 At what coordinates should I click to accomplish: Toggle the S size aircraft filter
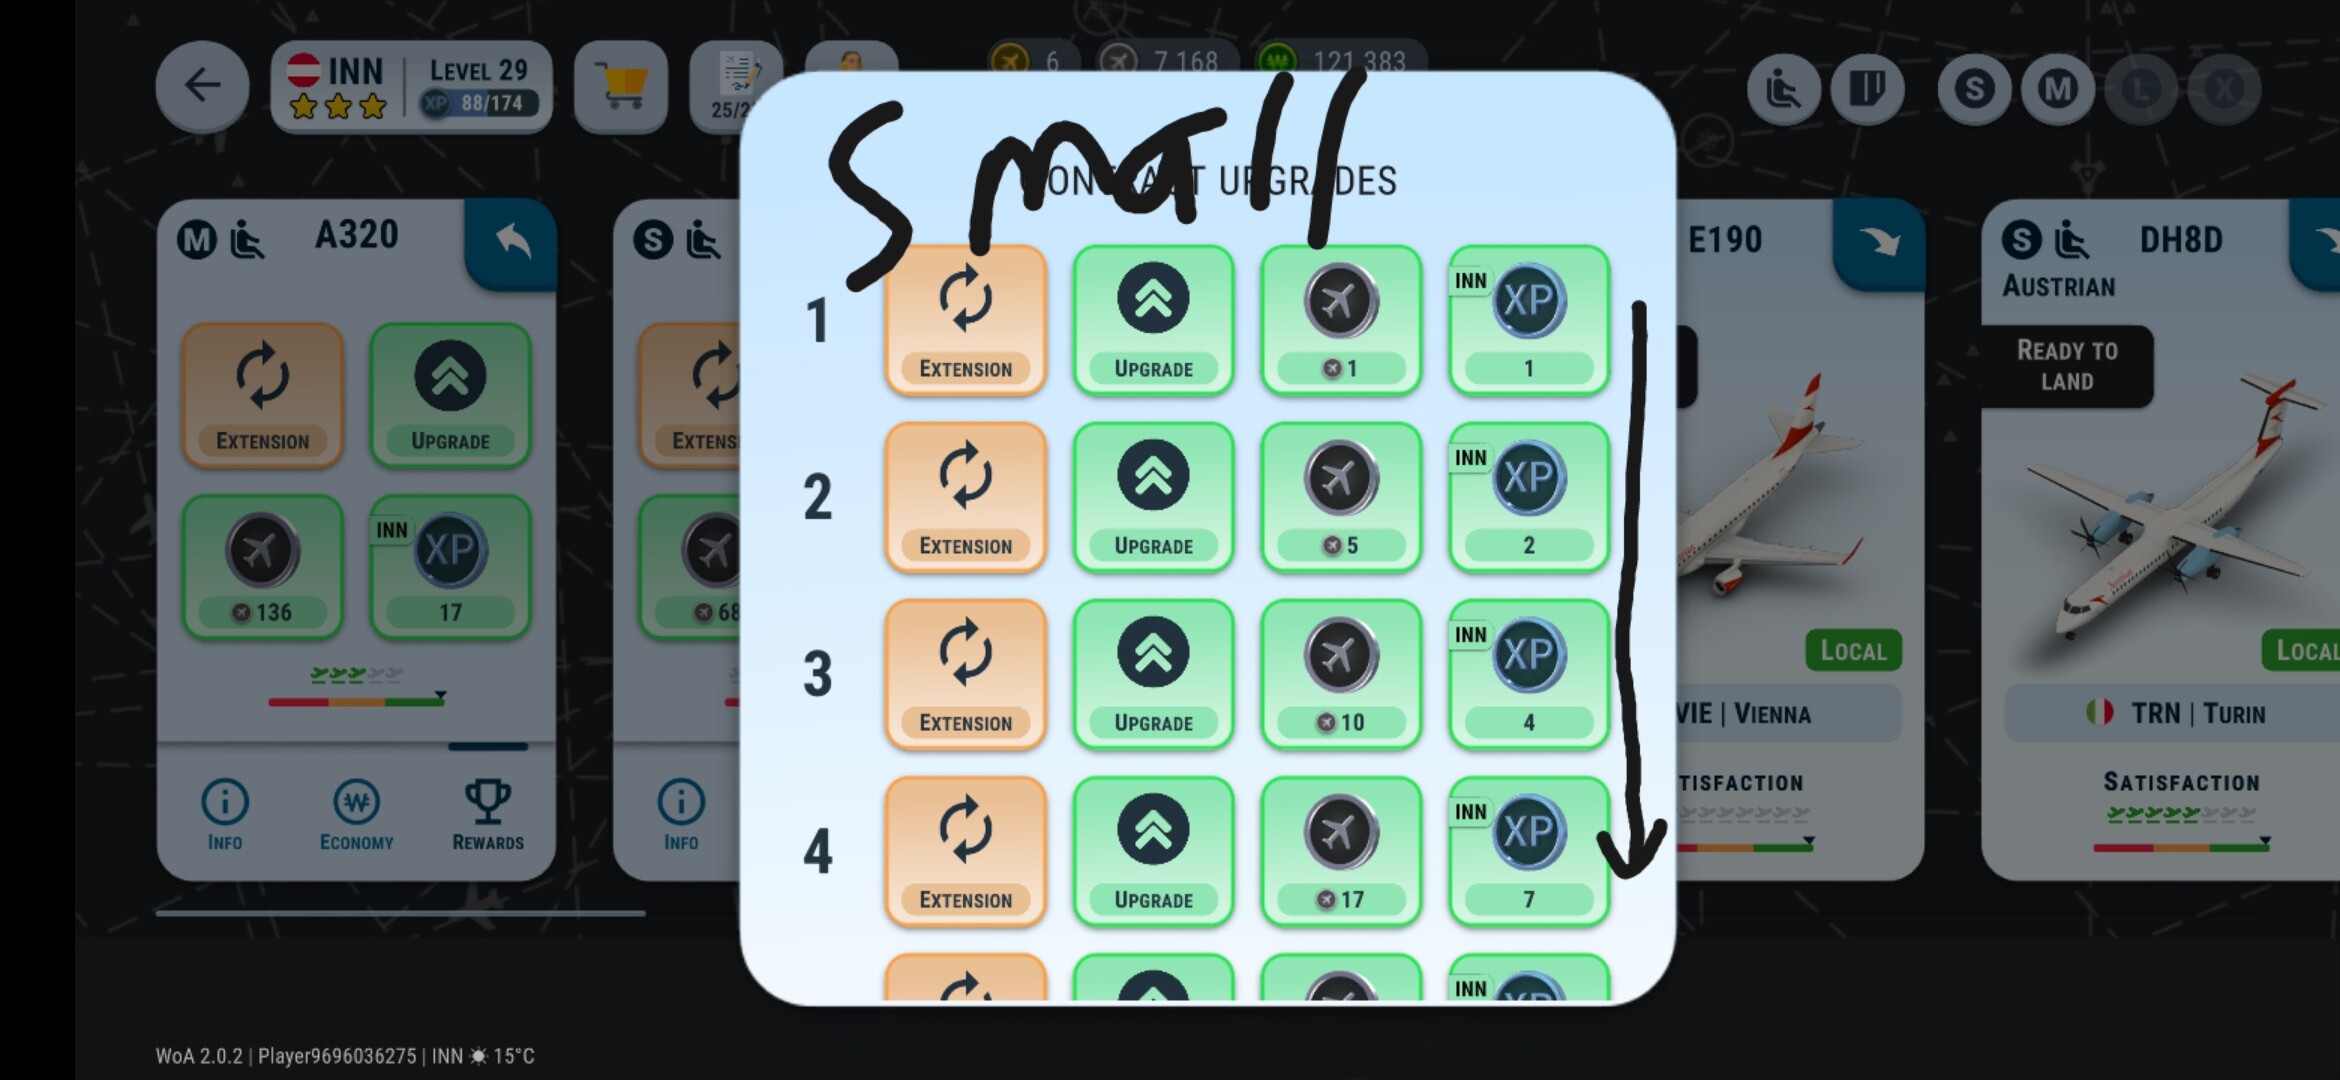(1974, 90)
